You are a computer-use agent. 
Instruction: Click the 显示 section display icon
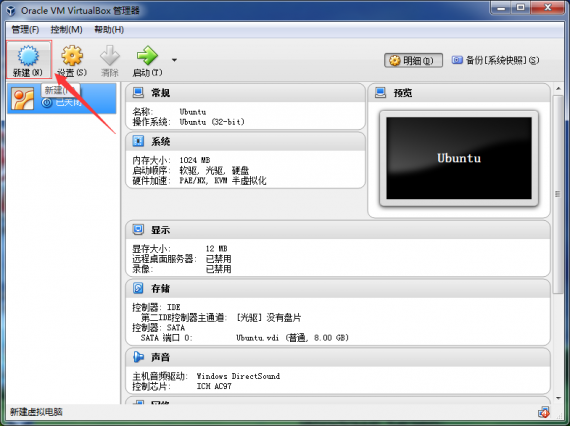pyautogui.click(x=138, y=230)
